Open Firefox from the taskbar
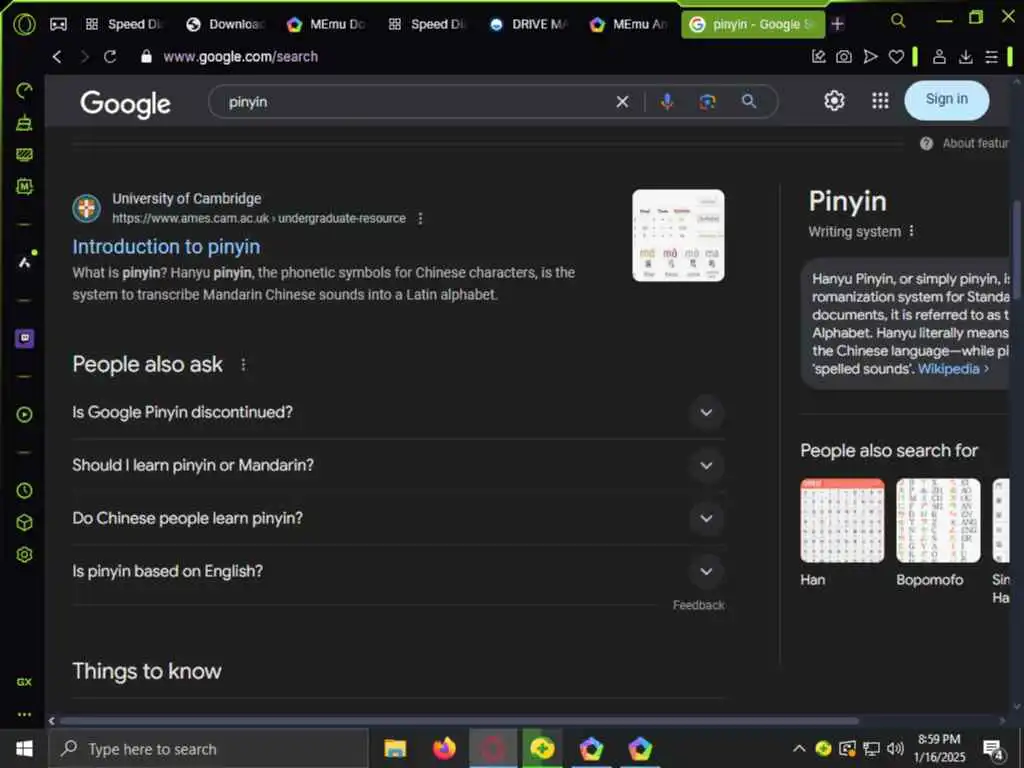This screenshot has width=1024, height=768. pos(444,748)
